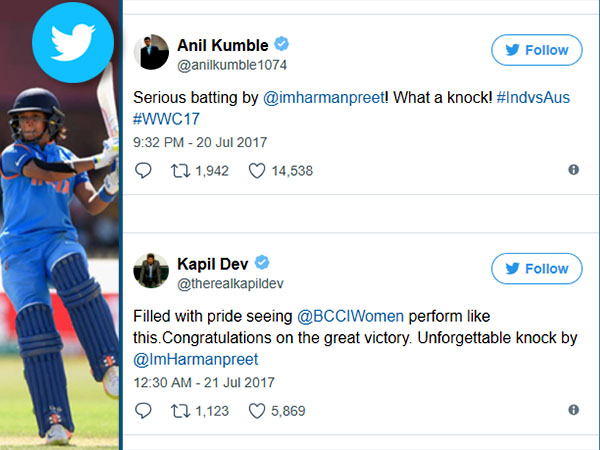Reply to Kapil Dev's tweet

(143, 411)
